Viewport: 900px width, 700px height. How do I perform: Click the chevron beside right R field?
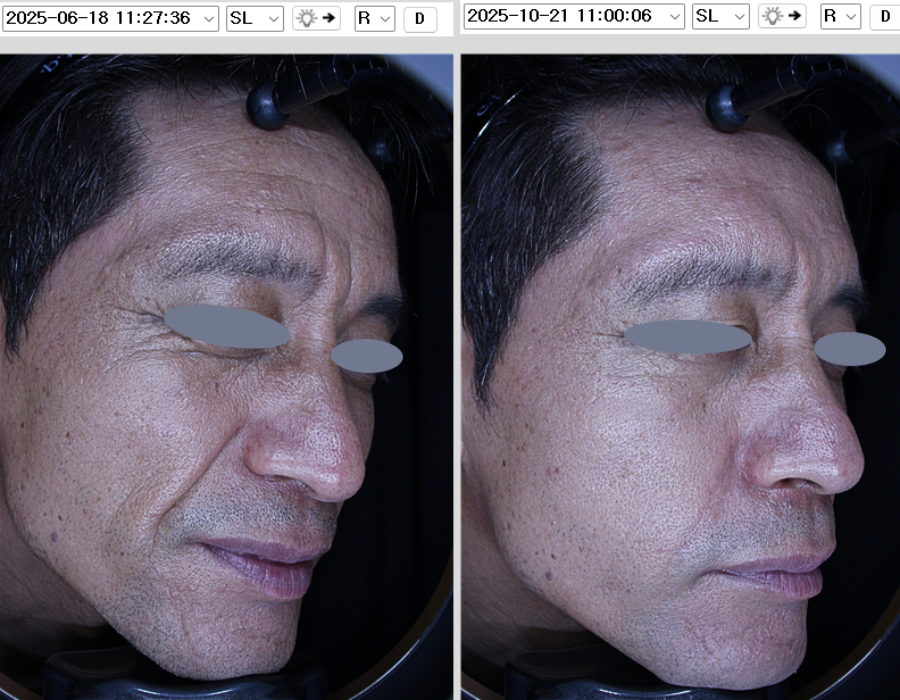coord(851,16)
